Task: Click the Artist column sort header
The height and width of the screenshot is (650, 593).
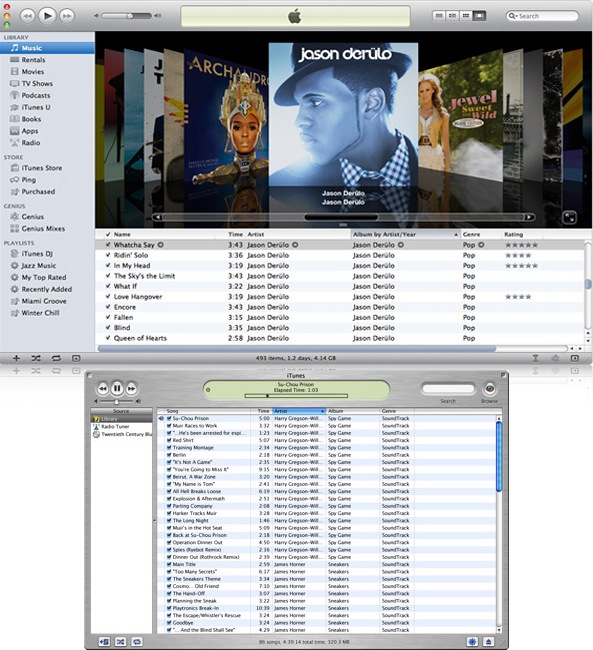Action: pos(299,411)
